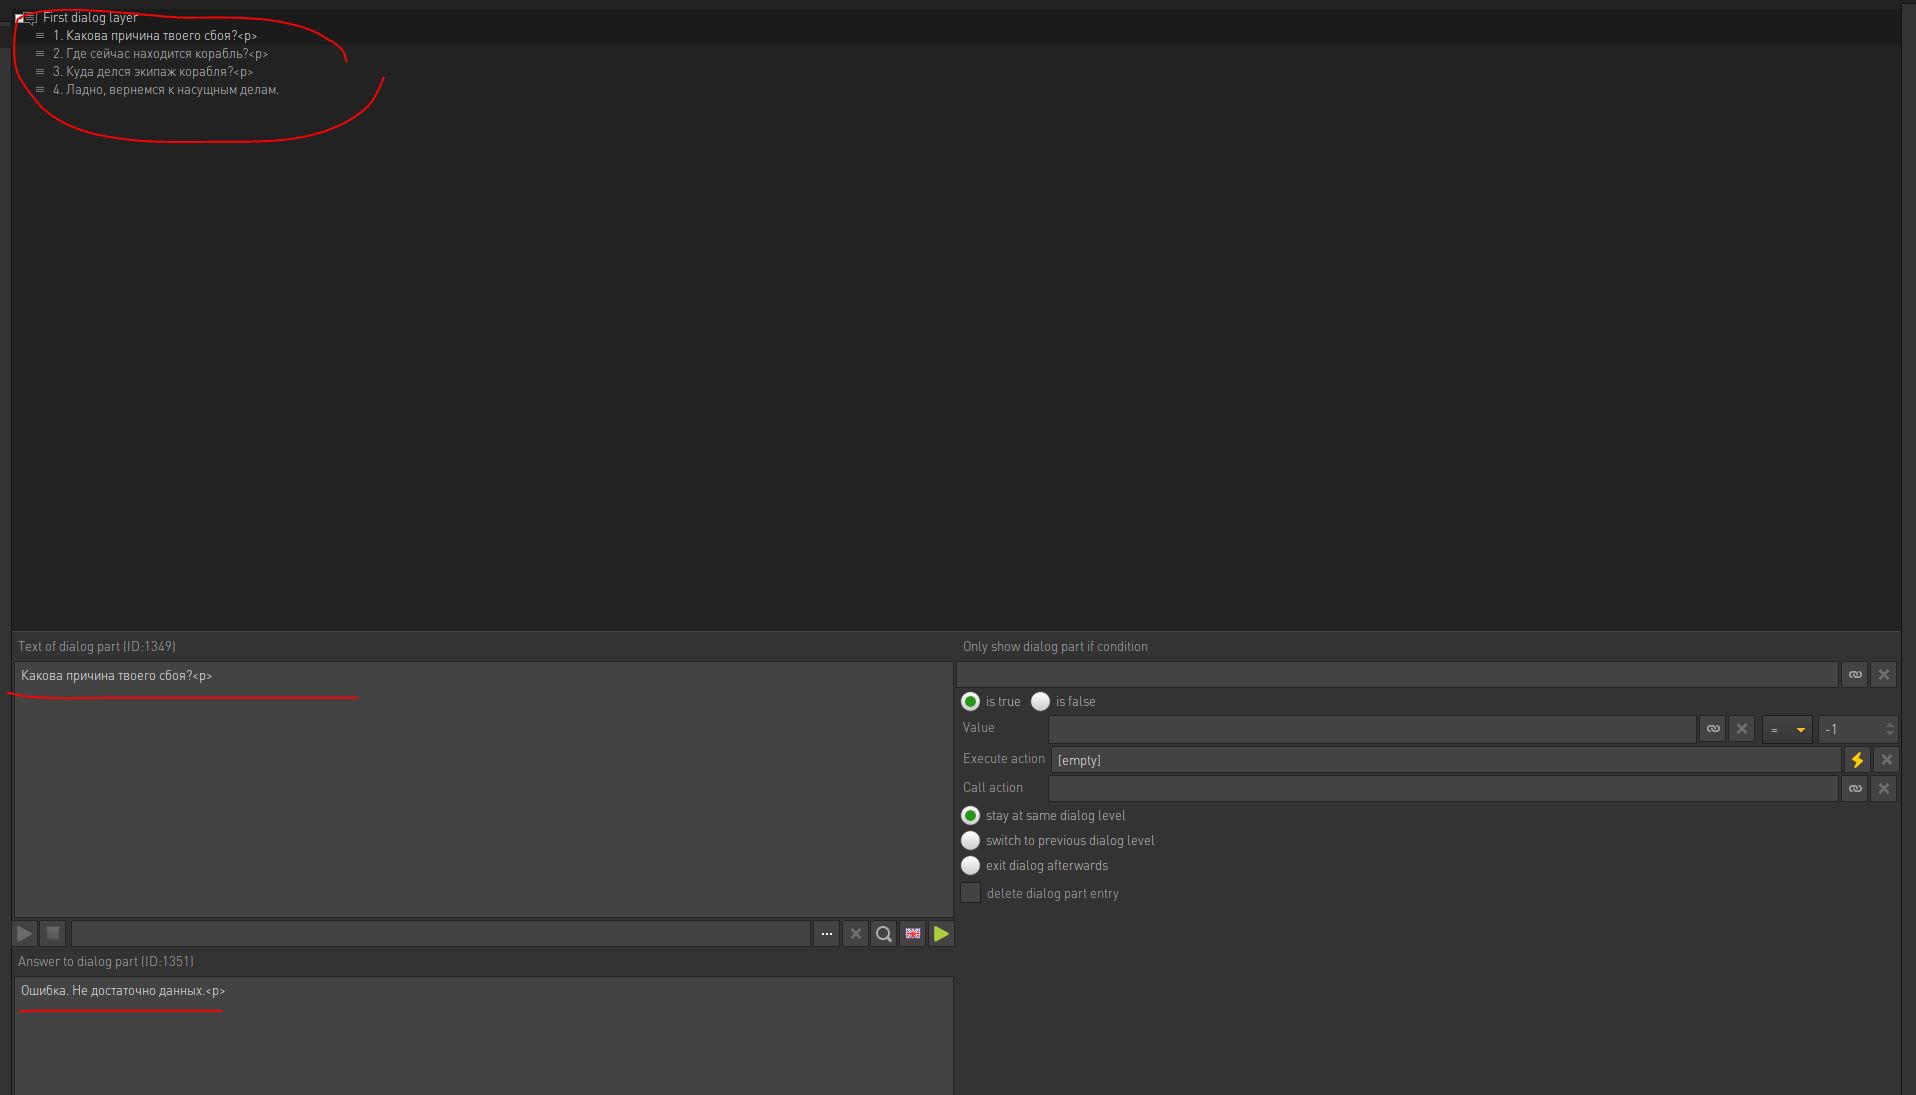Open file browser with the three-dots button
Screen dimensions: 1916x1095
coord(826,934)
